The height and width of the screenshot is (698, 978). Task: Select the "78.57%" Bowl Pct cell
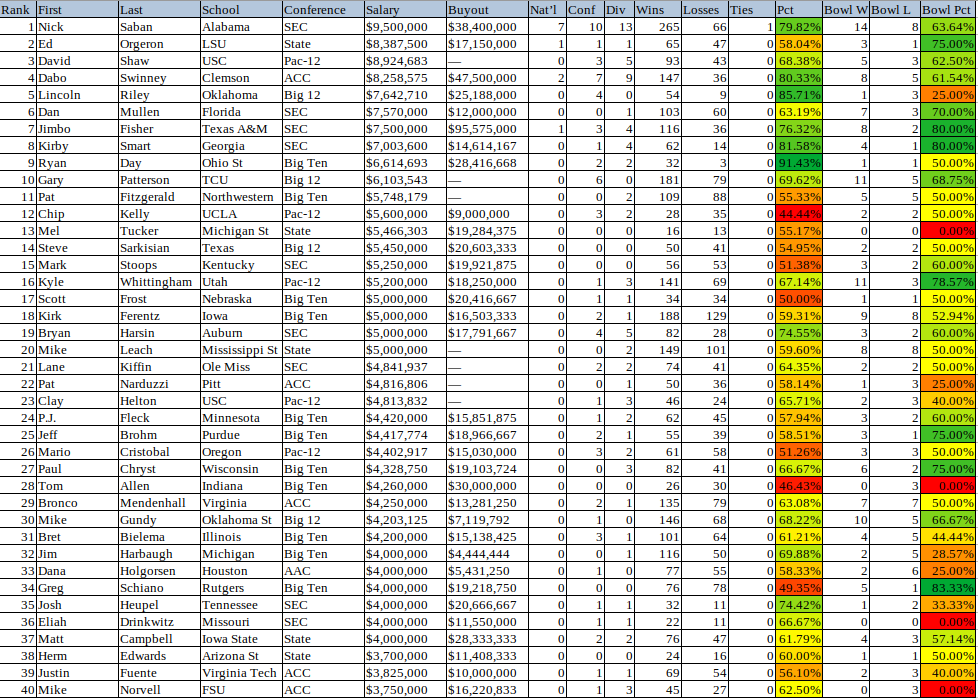pyautogui.click(x=948, y=282)
